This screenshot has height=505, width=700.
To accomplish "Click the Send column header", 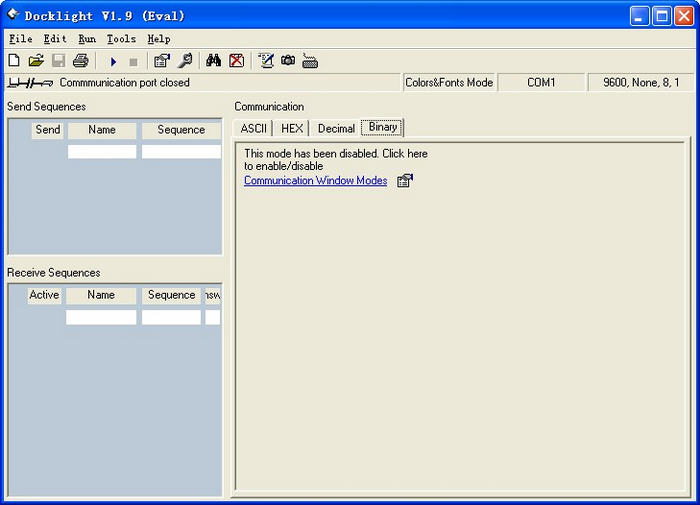I will click(48, 129).
